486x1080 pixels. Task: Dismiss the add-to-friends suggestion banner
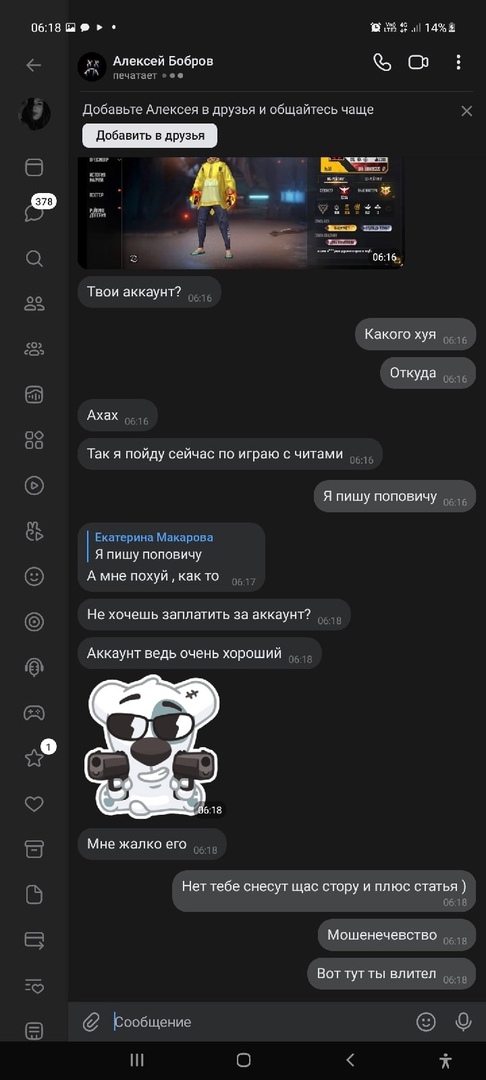[x=467, y=111]
